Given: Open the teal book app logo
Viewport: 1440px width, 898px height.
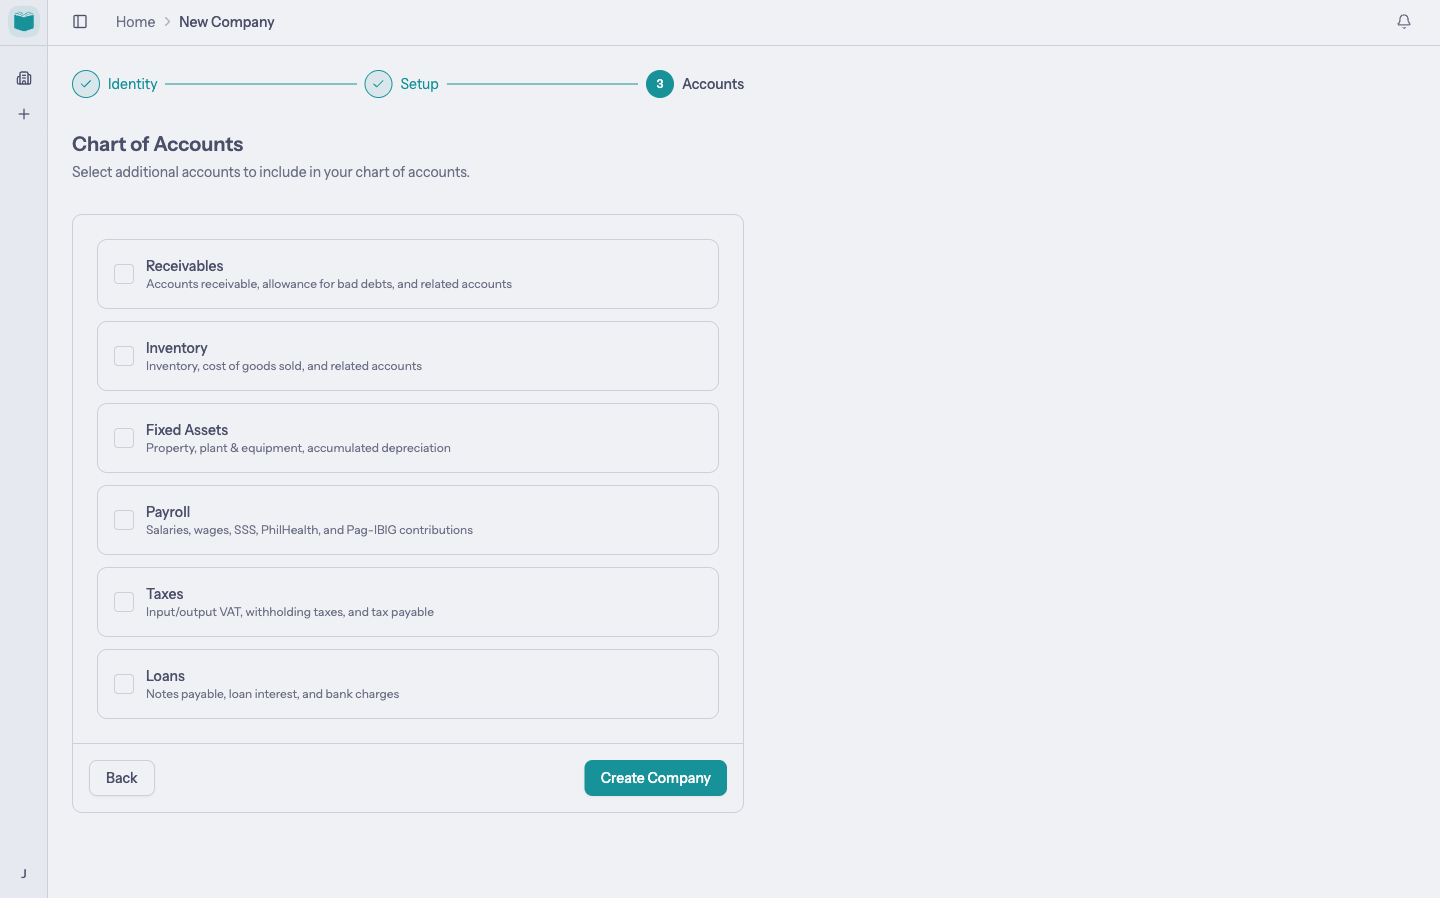Looking at the screenshot, I should (x=23, y=21).
